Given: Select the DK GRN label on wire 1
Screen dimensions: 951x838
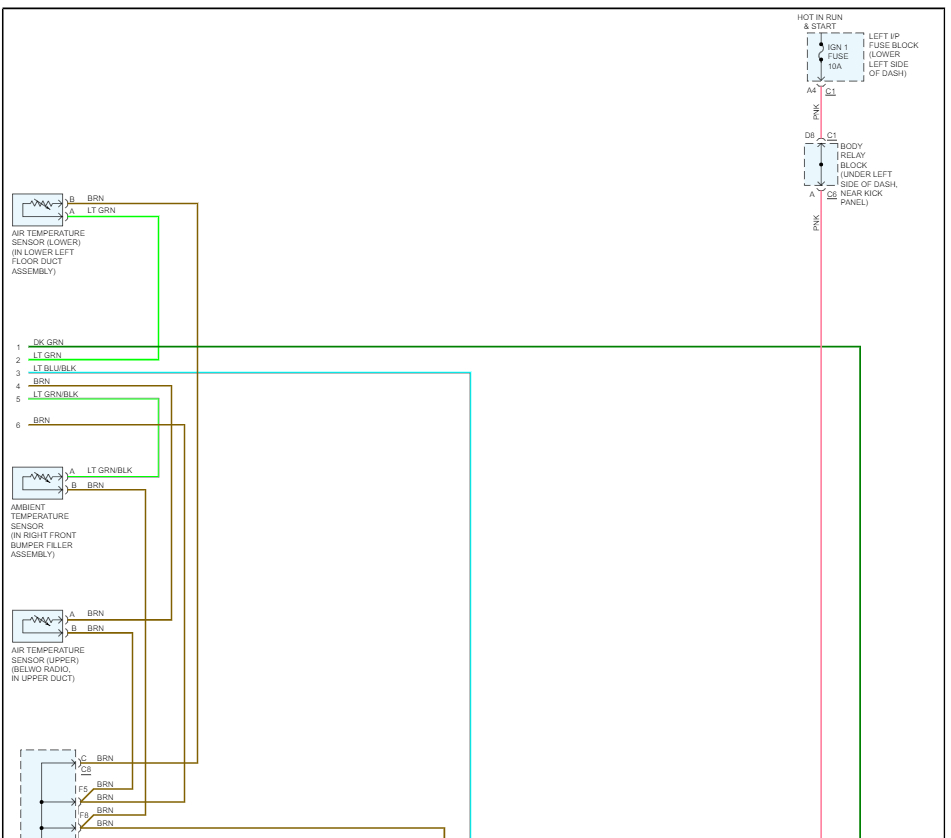Looking at the screenshot, I should 48,342.
